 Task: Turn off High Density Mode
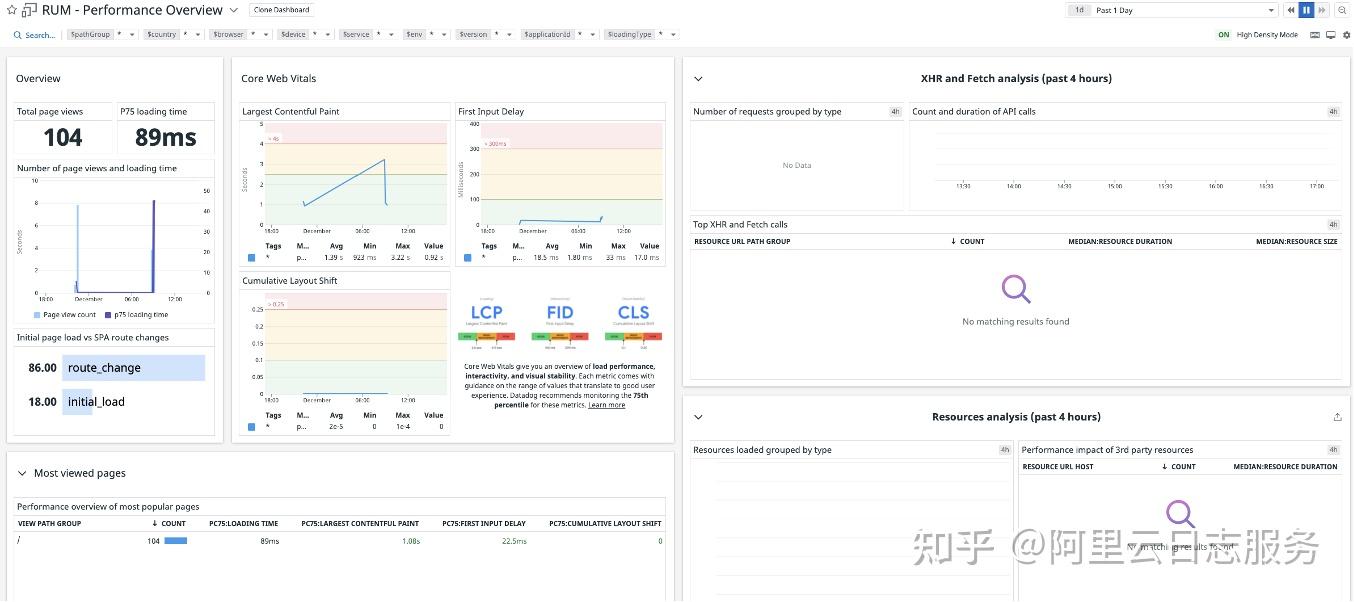pos(1222,34)
